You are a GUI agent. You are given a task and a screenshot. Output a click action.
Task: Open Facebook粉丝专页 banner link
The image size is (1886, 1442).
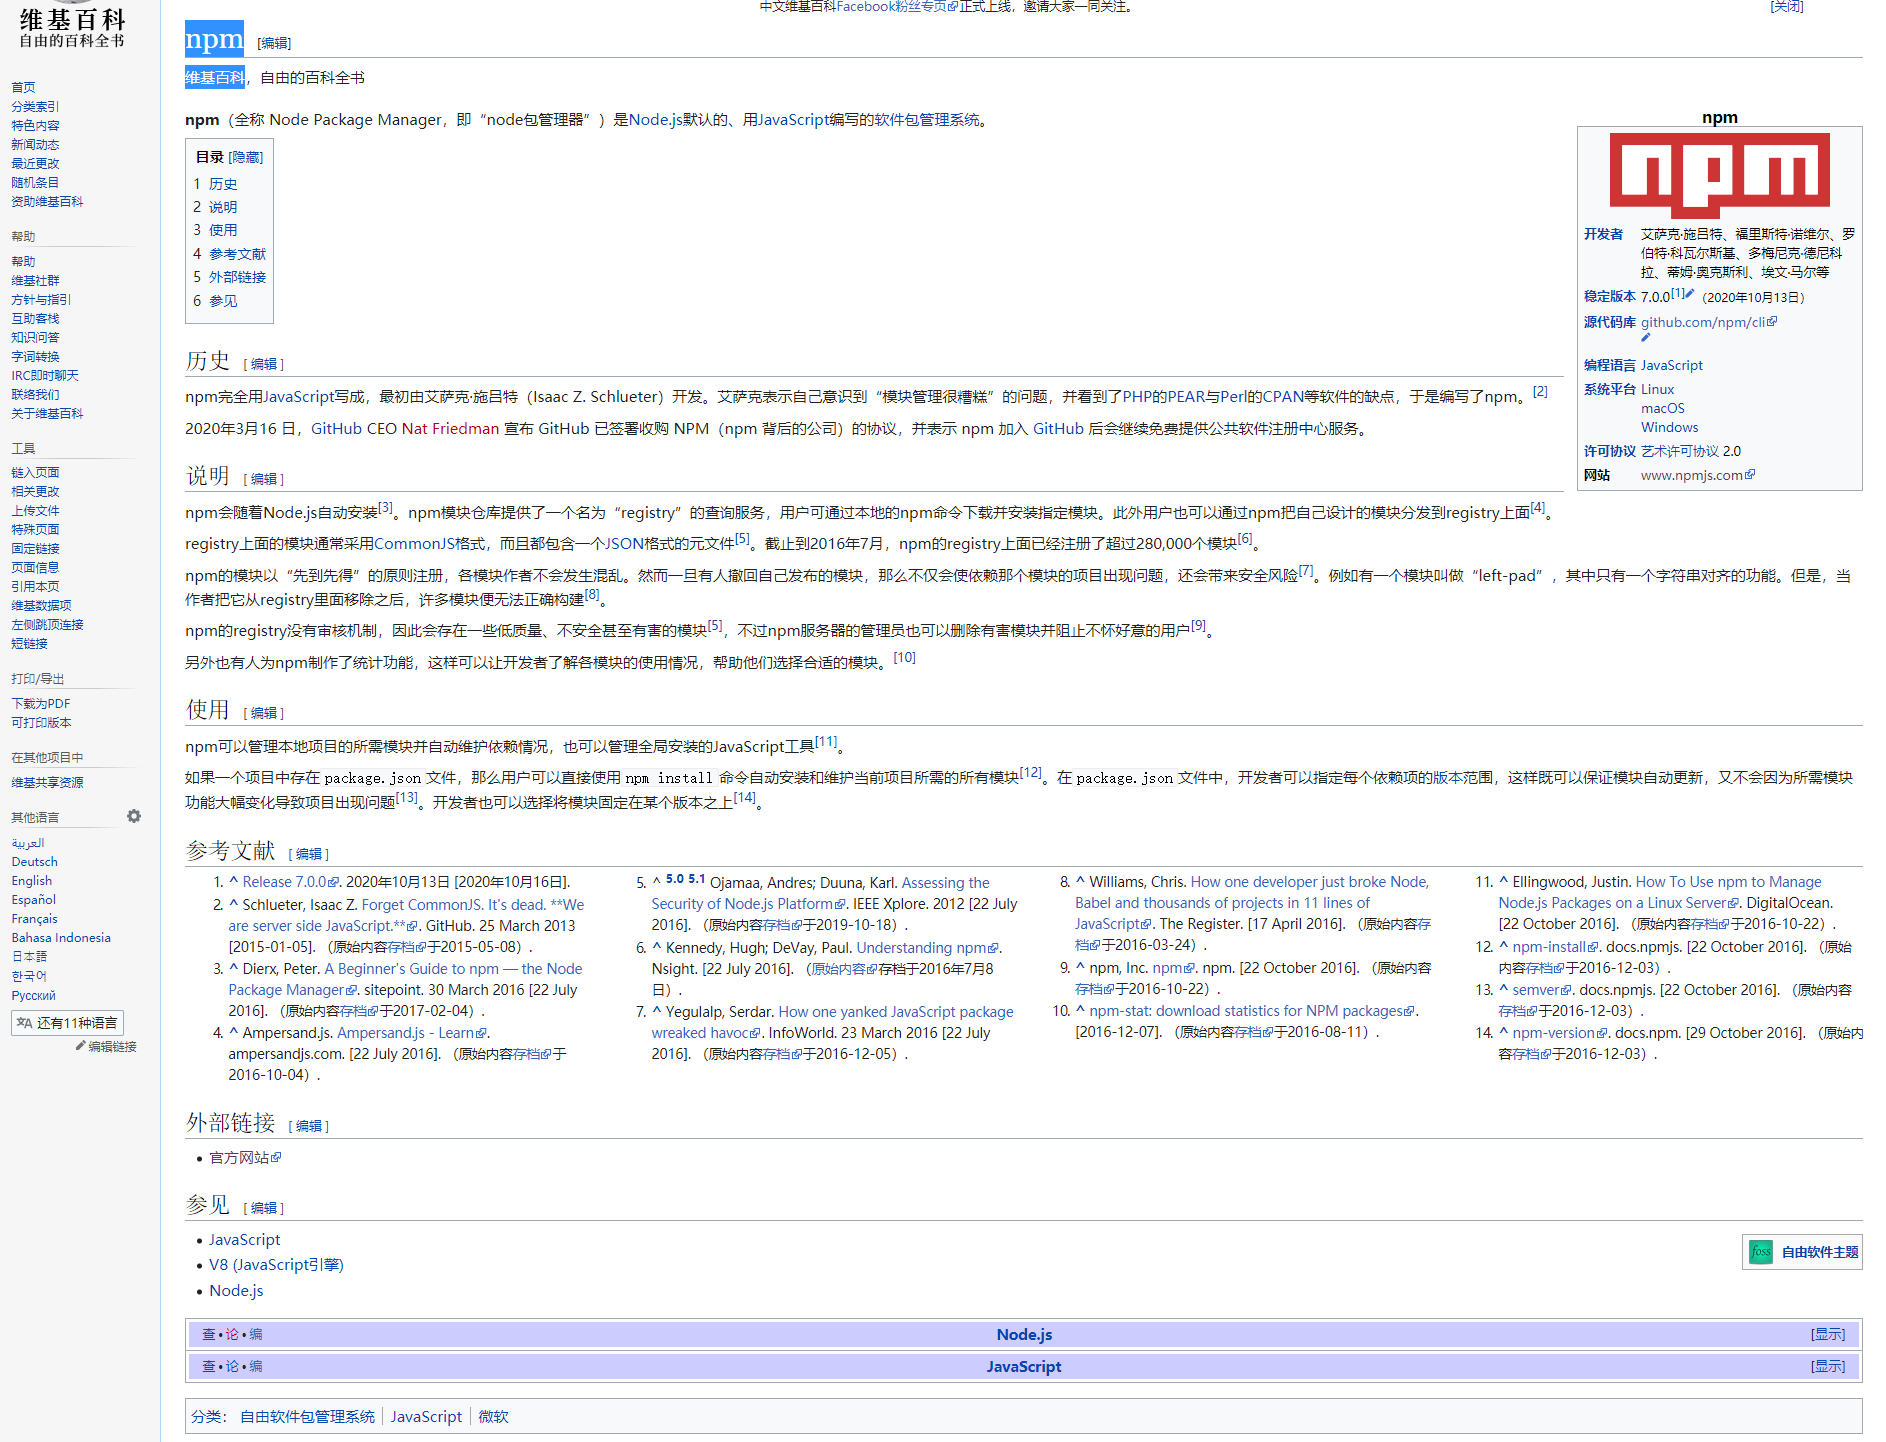[896, 6]
